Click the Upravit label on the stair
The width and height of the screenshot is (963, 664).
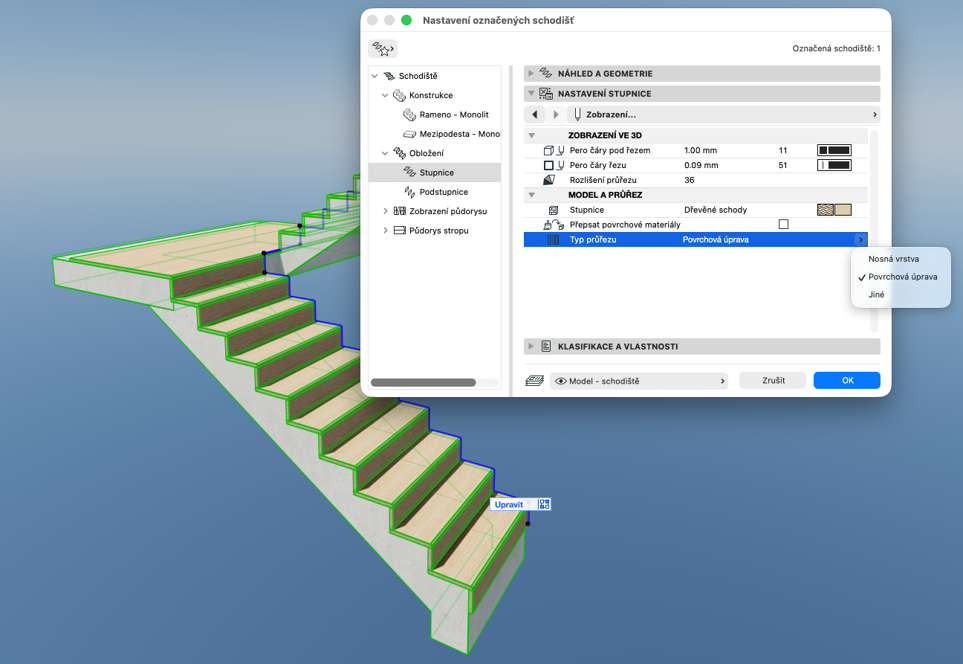pyautogui.click(x=509, y=504)
